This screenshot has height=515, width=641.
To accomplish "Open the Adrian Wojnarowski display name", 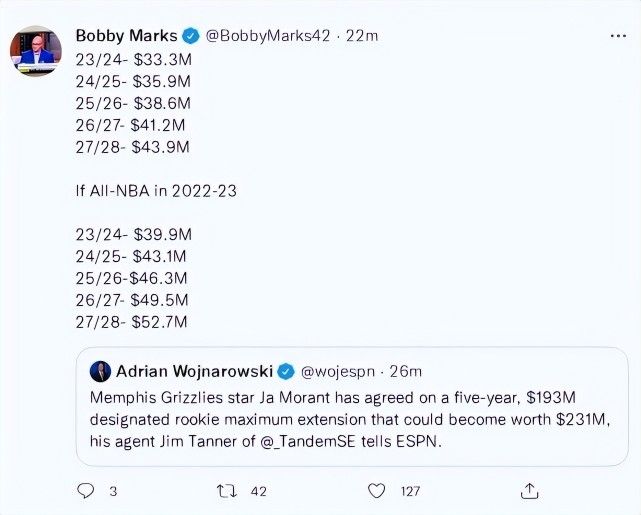I will tap(195, 372).
